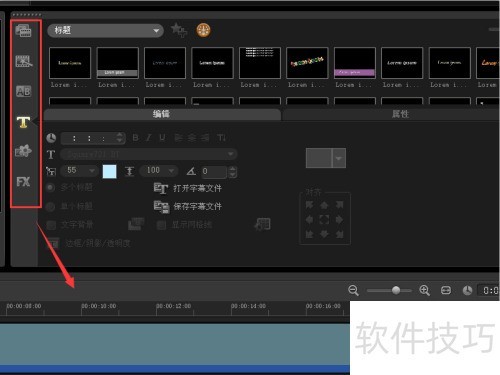Image resolution: width=500 pixels, height=375 pixels.
Task: Click the rotation angle stepper arrows
Action: tap(233, 172)
